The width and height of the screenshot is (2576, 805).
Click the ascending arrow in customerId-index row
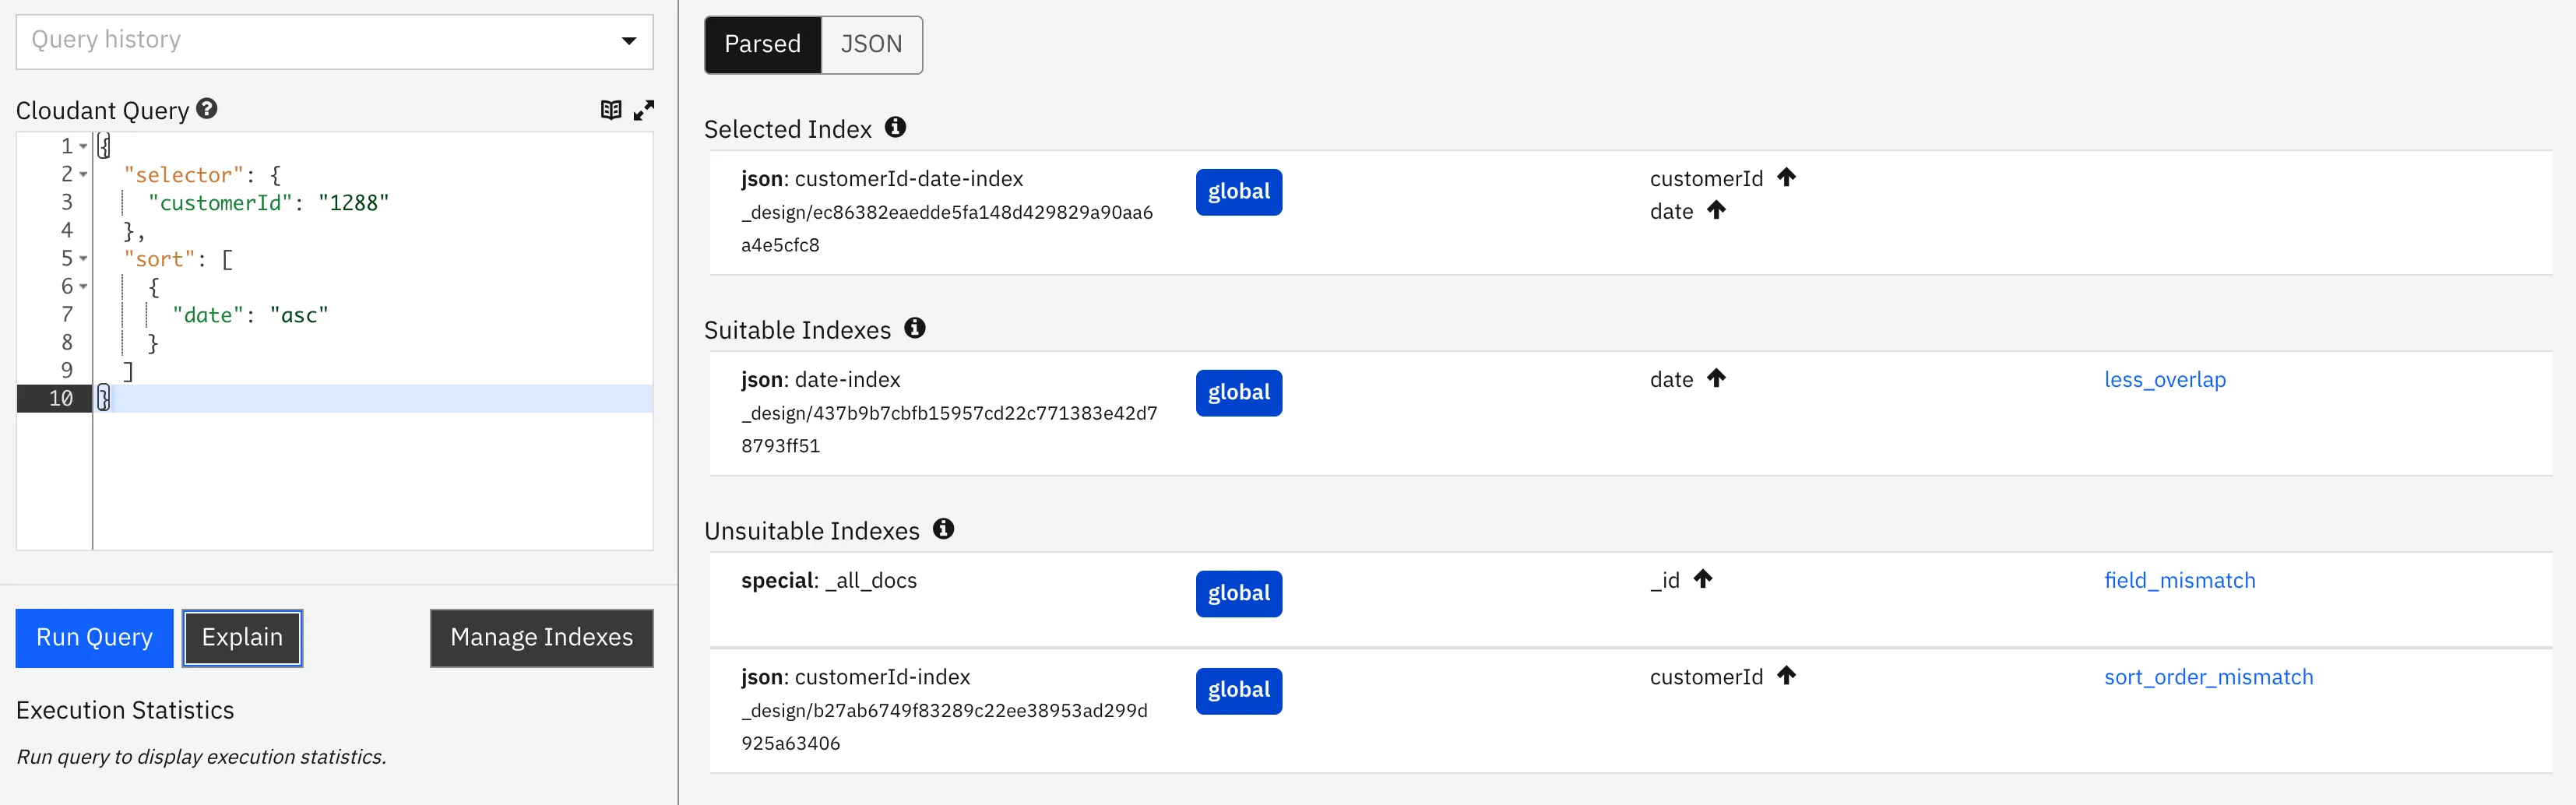[1786, 676]
